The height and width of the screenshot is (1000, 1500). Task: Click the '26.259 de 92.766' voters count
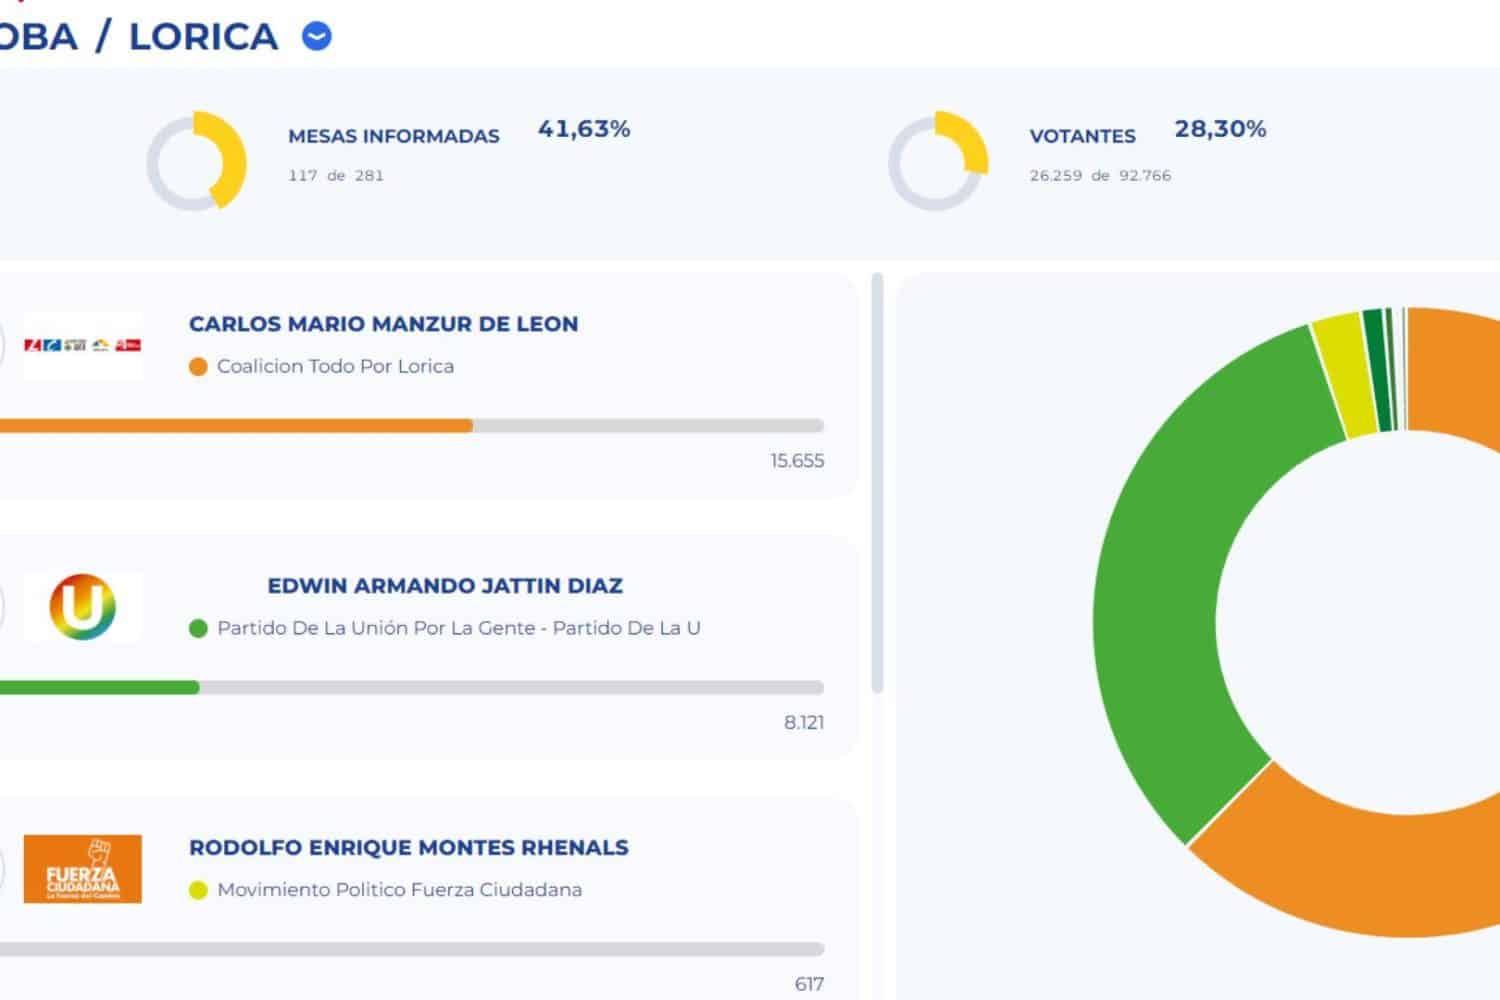[1100, 176]
